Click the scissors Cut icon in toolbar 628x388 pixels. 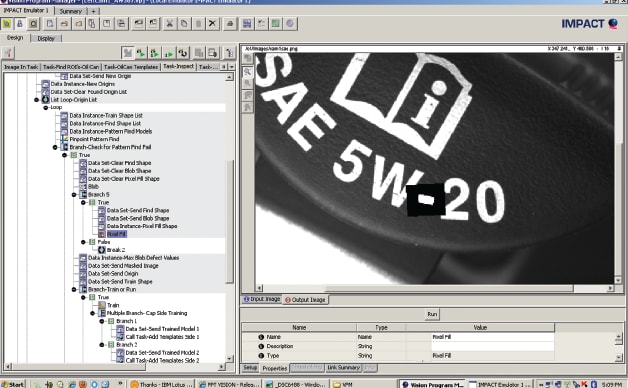point(169,24)
